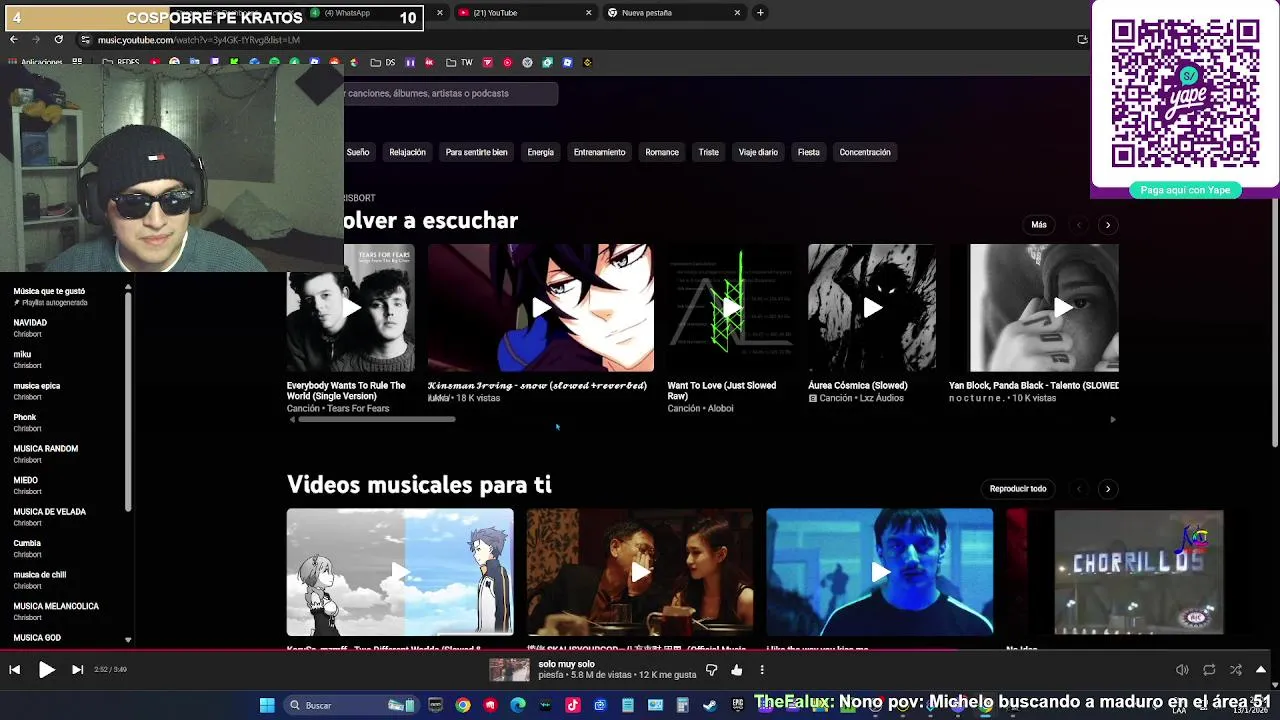Toggle shuffle mode
This screenshot has height=720, width=1280.
click(1236, 670)
